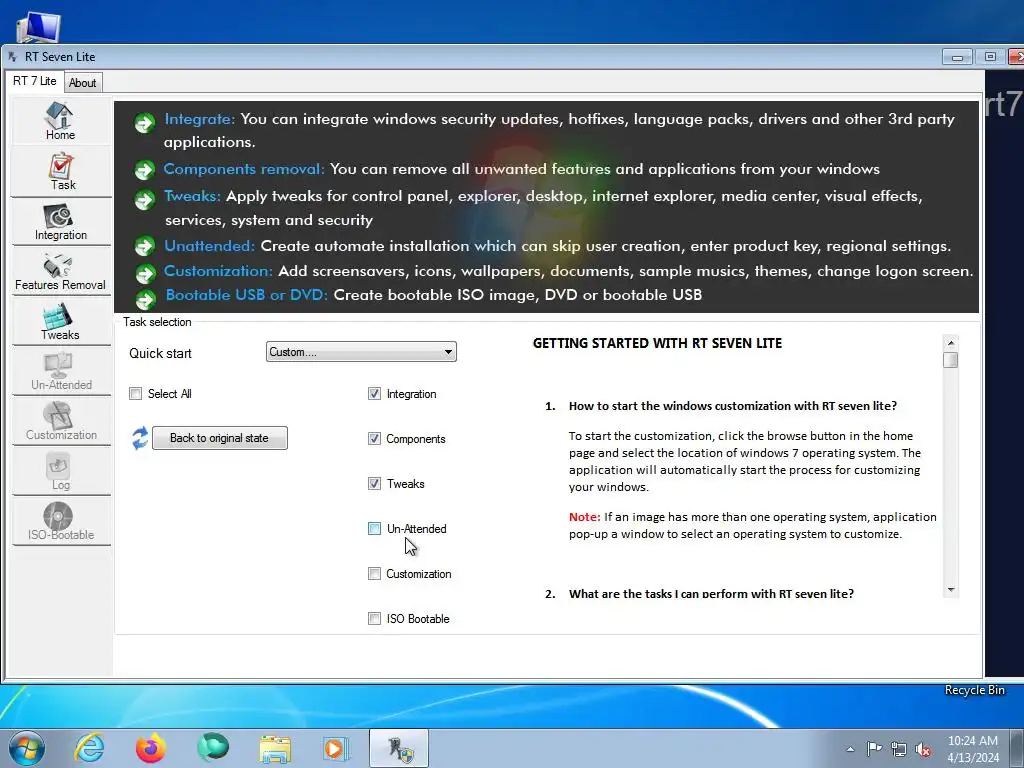Switch to the RT 7 Lite tab
This screenshot has height=768, width=1024.
[35, 81]
